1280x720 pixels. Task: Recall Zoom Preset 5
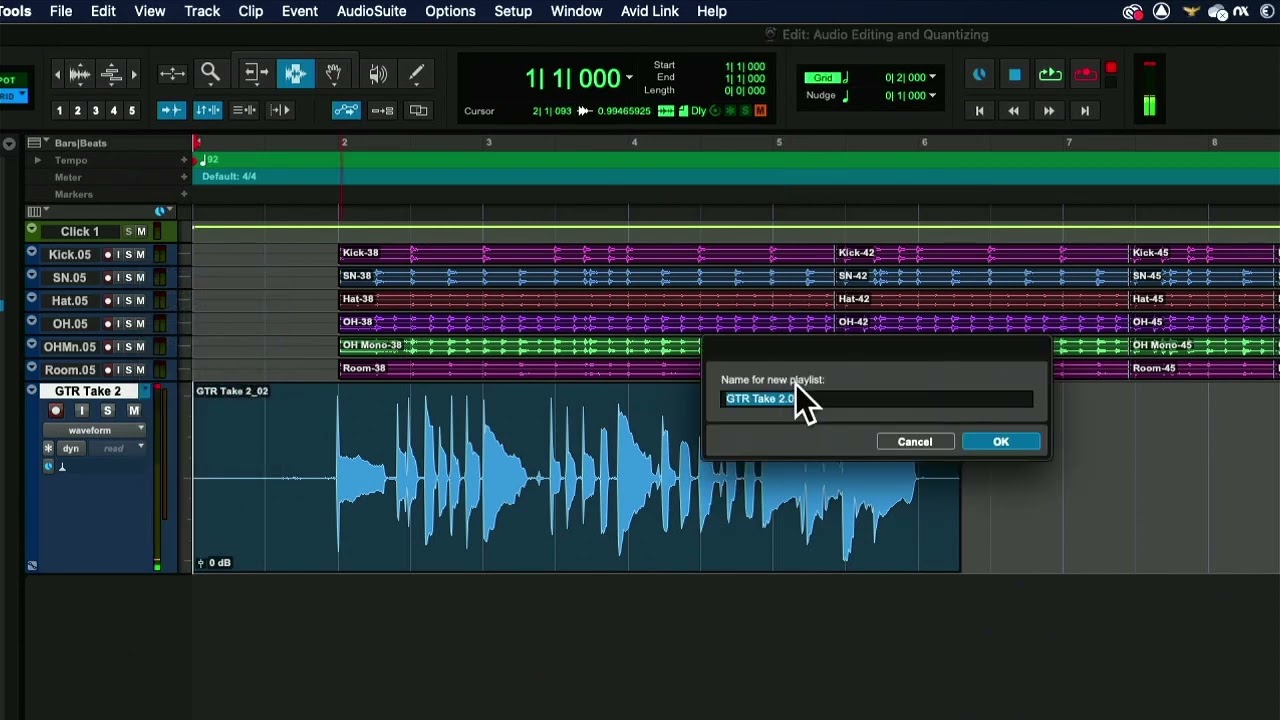tap(131, 111)
